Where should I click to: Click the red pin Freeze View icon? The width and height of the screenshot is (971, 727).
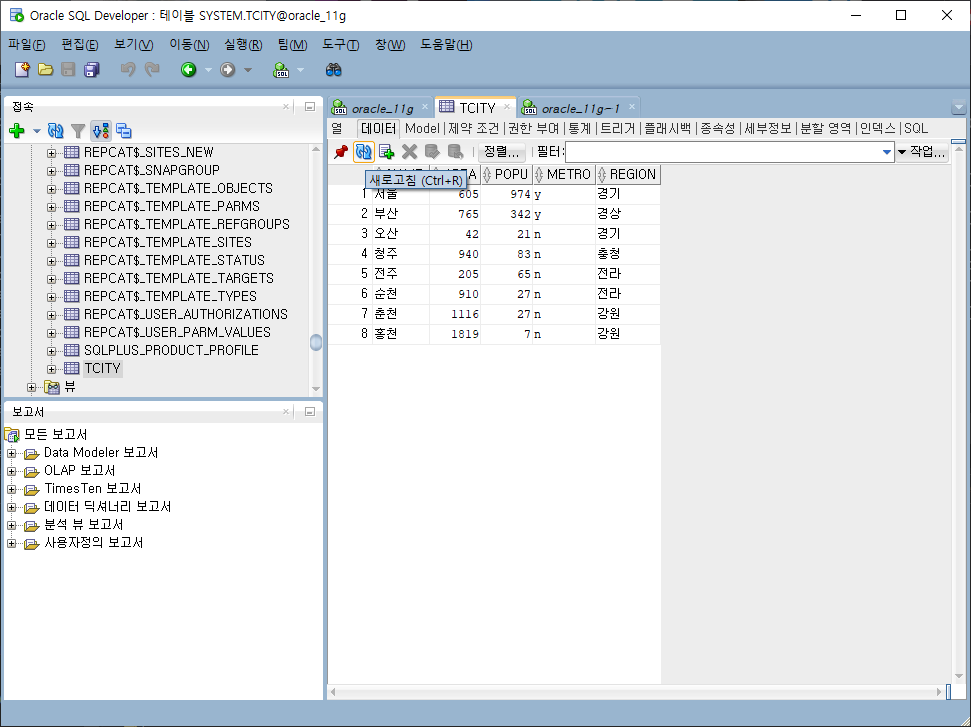point(341,152)
